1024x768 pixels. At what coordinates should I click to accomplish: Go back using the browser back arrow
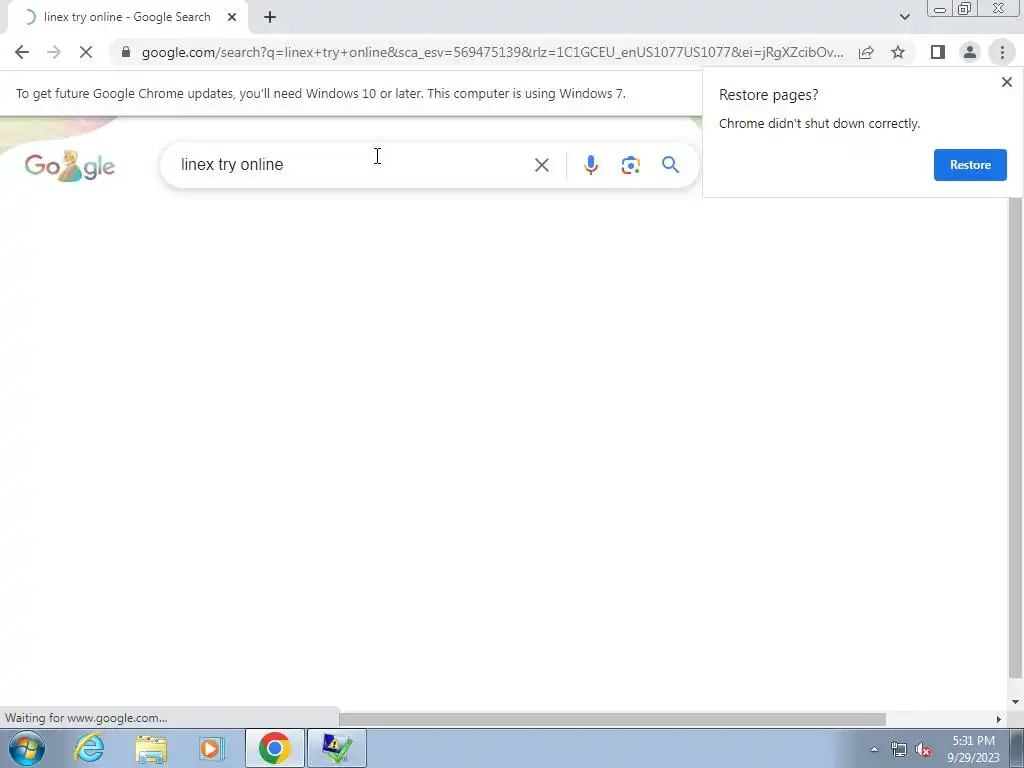(x=22, y=52)
